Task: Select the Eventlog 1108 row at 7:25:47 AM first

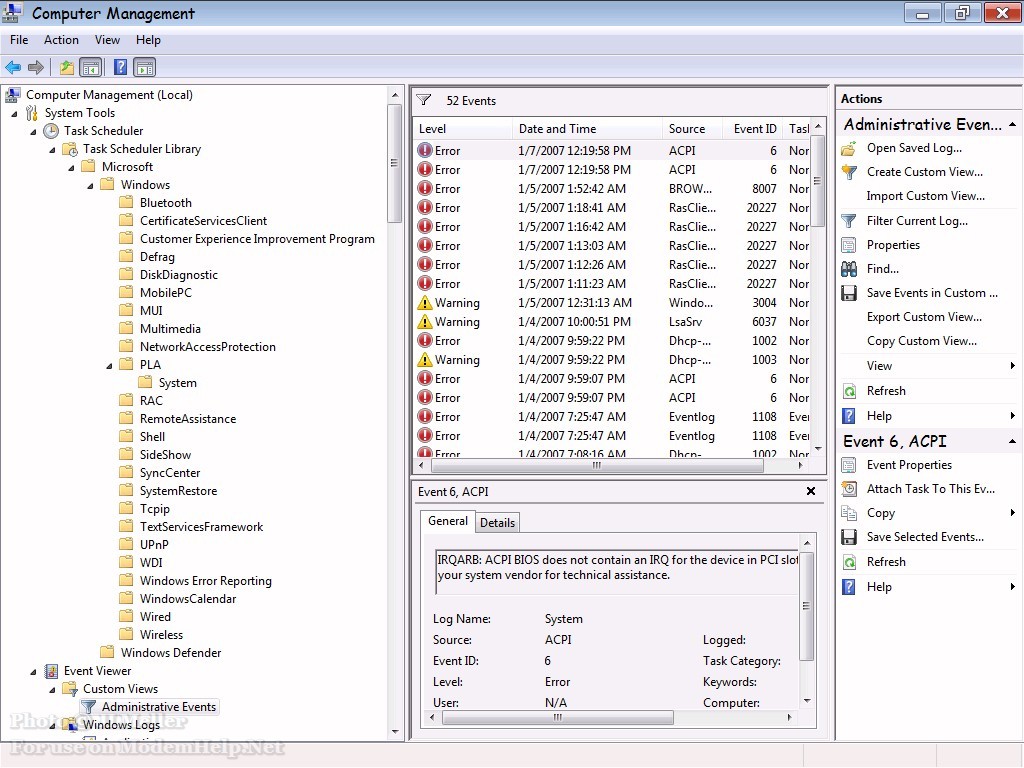Action: click(x=613, y=417)
